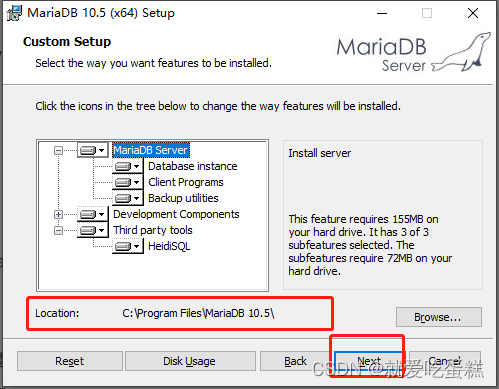The image size is (499, 389).
Task: Select the Backup utilities tree item
Action: 183,198
